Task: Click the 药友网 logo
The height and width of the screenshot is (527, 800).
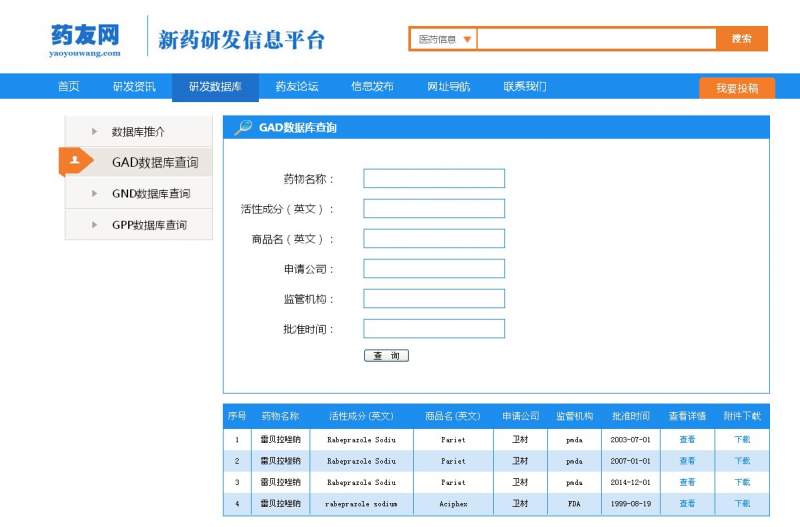Action: (x=85, y=40)
